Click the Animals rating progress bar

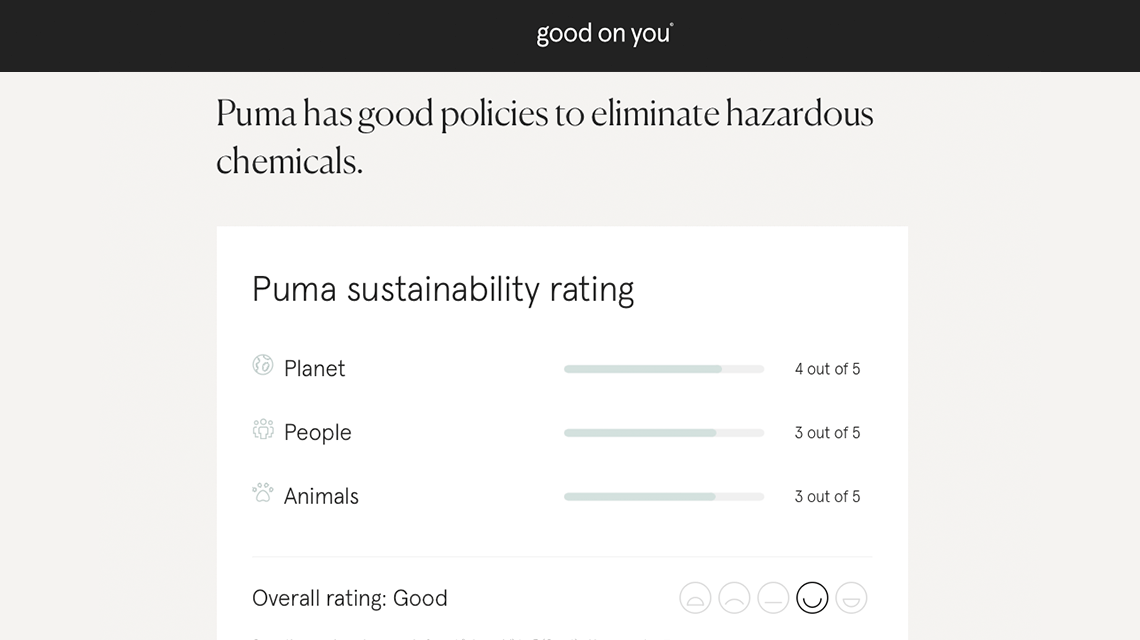pos(663,497)
